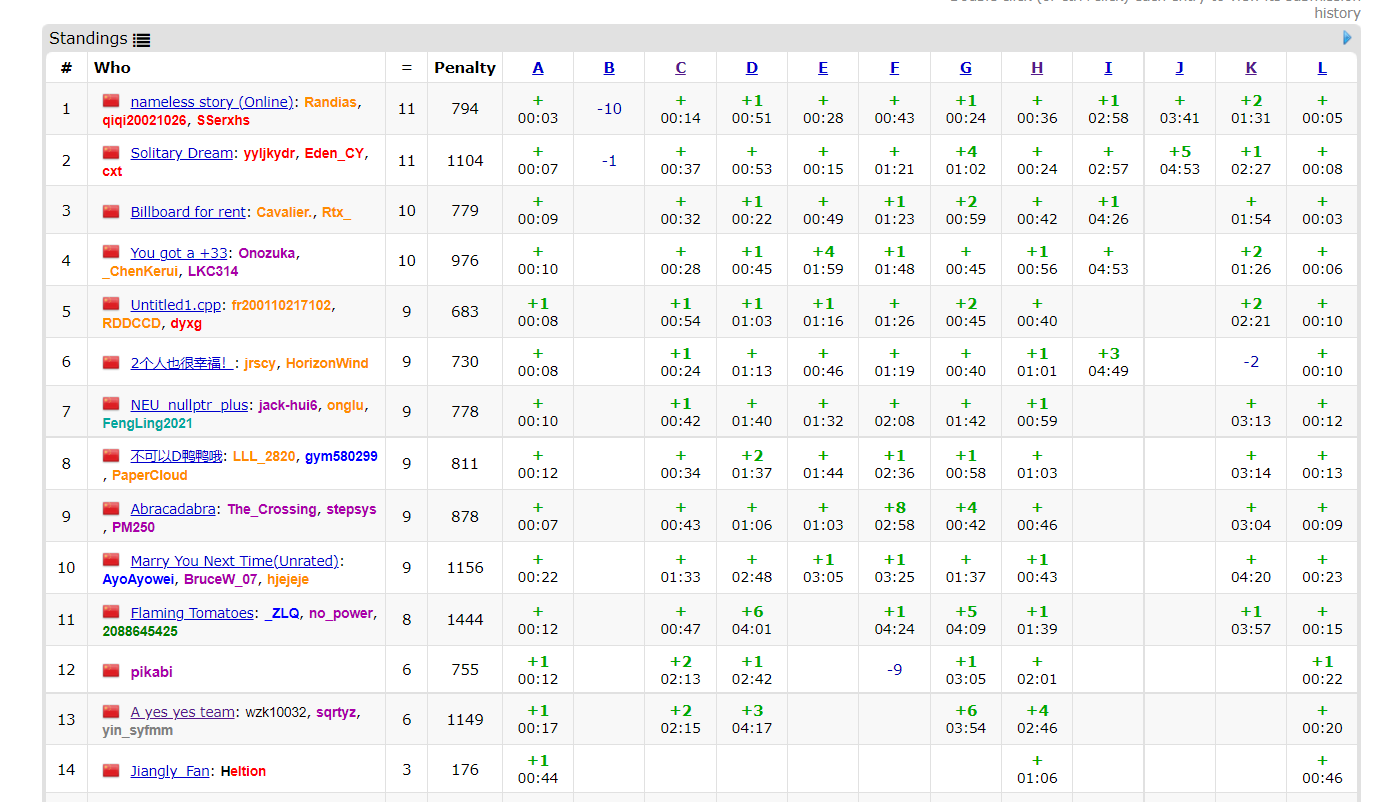1387x802 pixels.
Task: Open problem L from column header
Action: pyautogui.click(x=1322, y=68)
